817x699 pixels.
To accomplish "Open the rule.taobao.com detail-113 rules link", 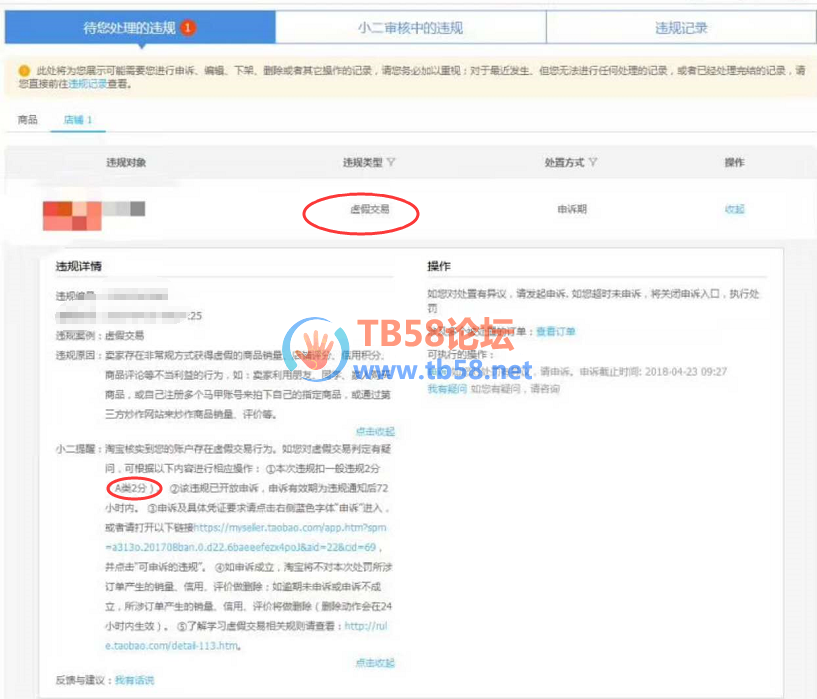I will point(246,635).
